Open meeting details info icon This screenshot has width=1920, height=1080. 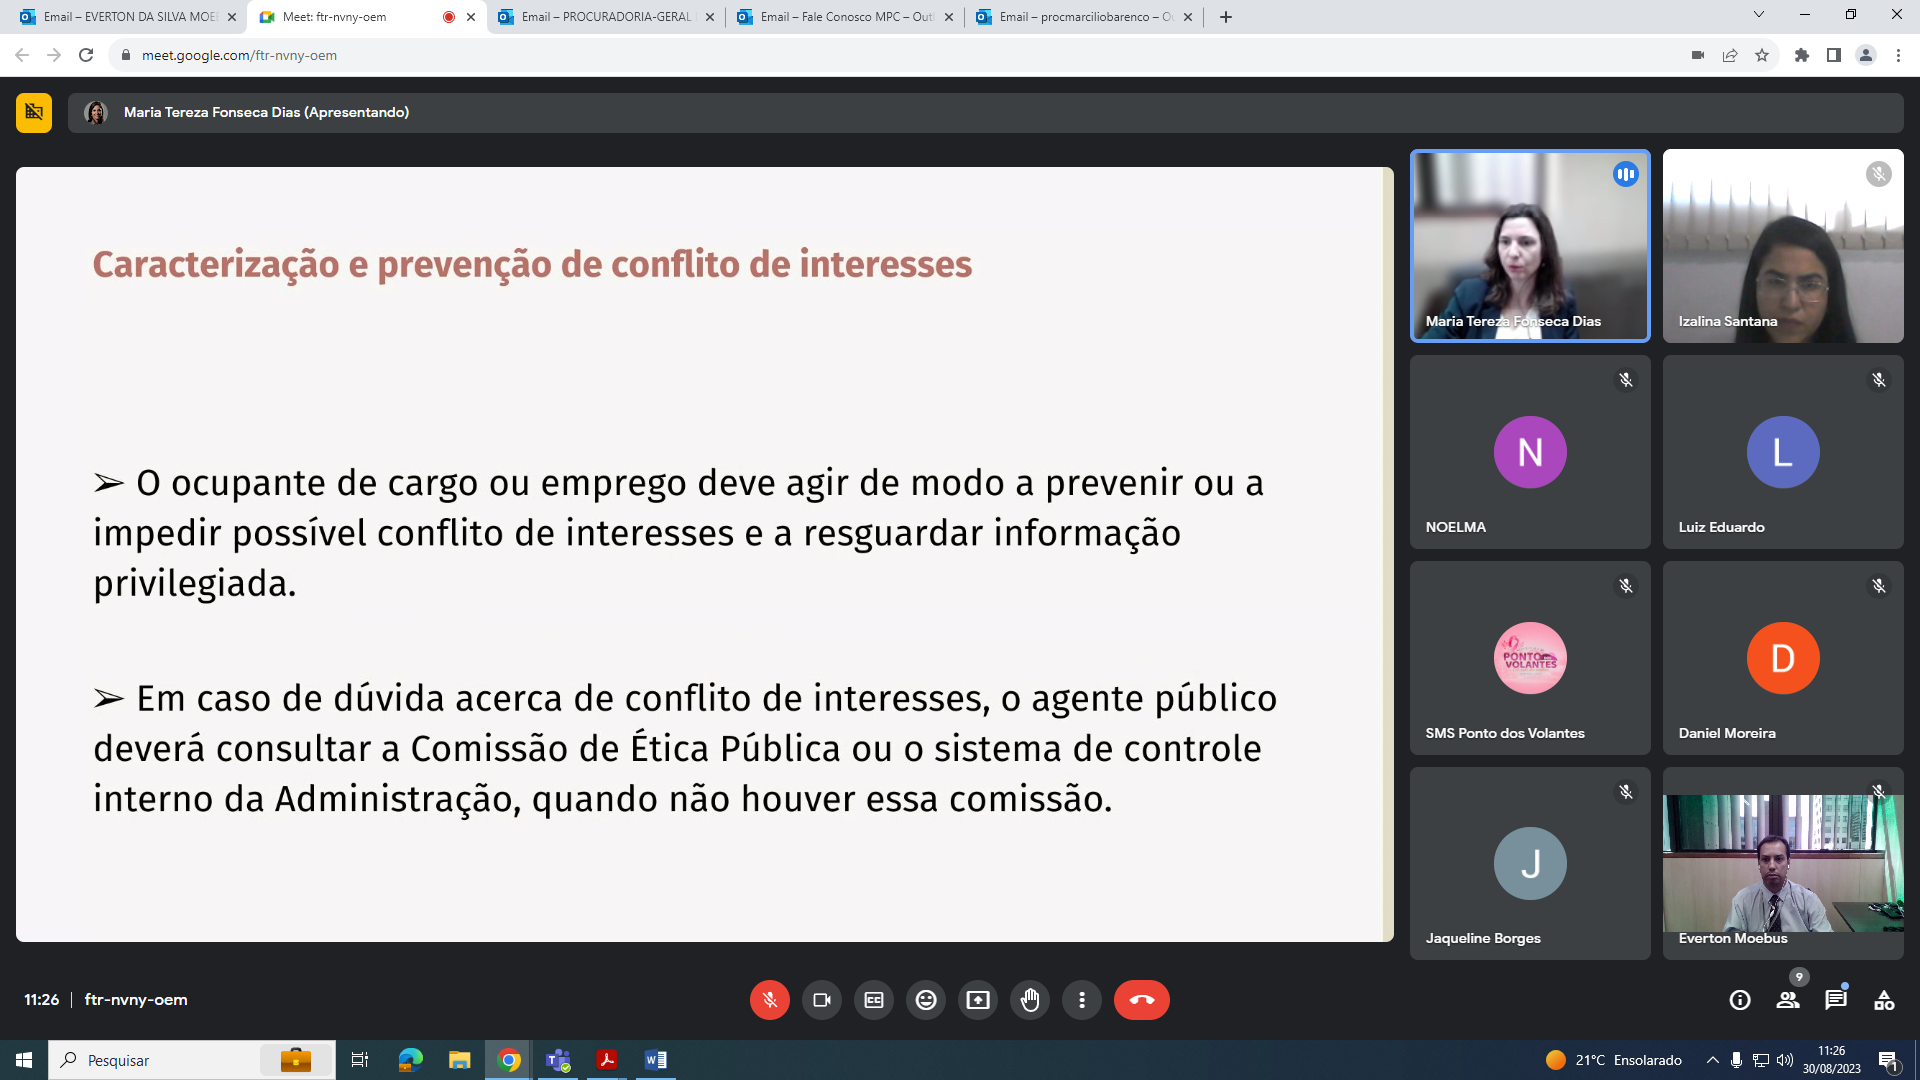(1740, 1000)
